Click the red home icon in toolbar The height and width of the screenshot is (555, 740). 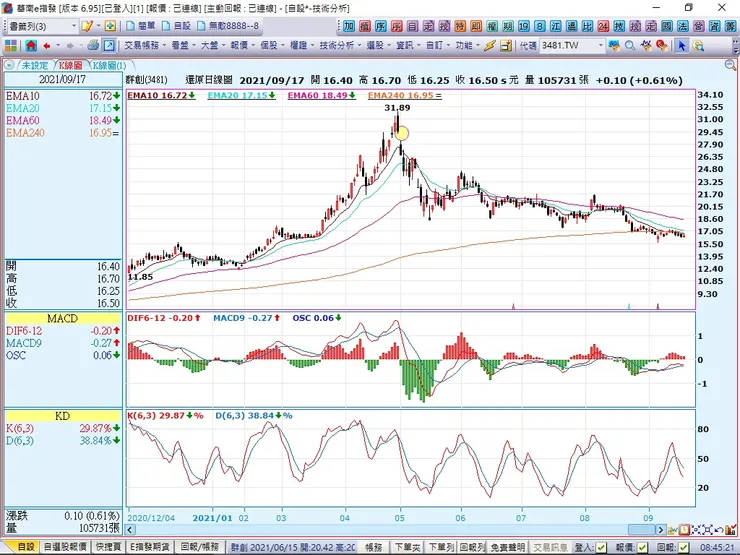[x=31, y=46]
